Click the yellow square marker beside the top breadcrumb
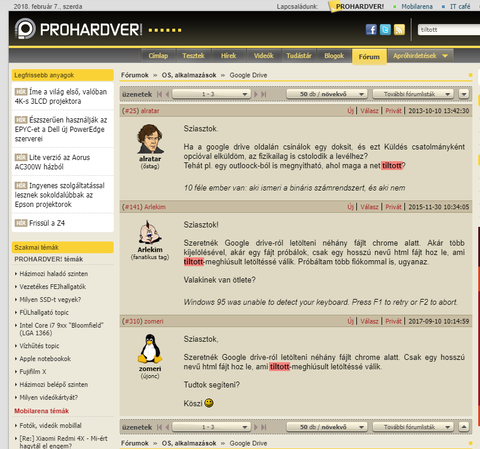Viewport: 480px width, 449px height. click(x=470, y=75)
